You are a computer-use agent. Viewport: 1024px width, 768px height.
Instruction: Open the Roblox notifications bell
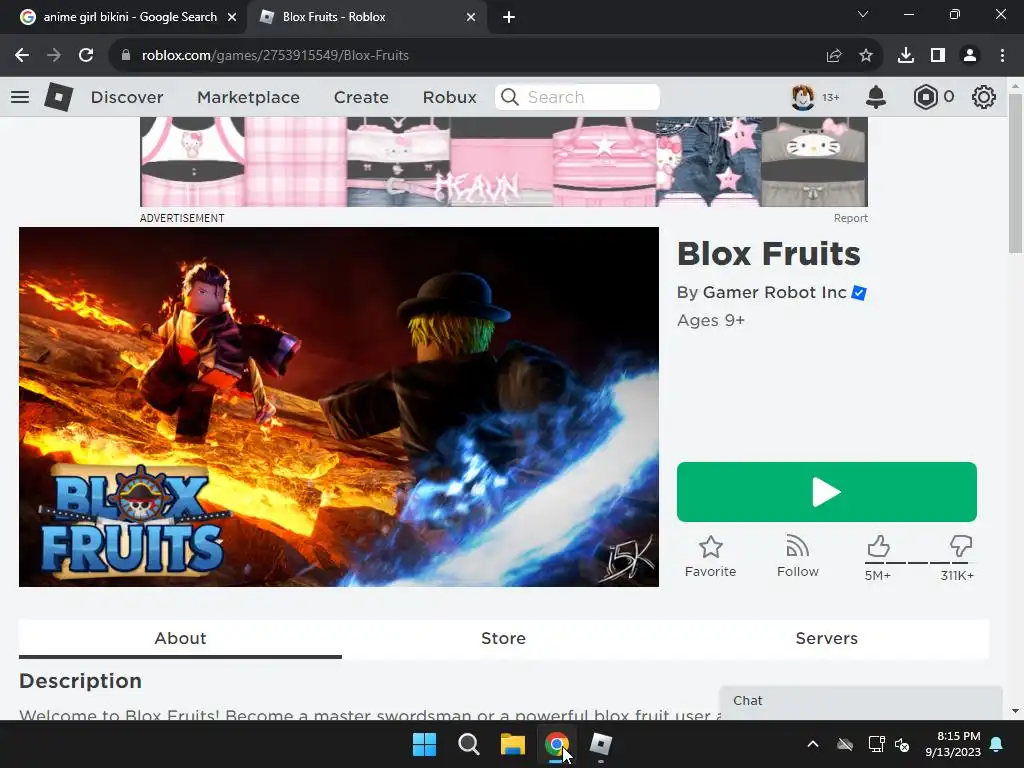point(876,97)
